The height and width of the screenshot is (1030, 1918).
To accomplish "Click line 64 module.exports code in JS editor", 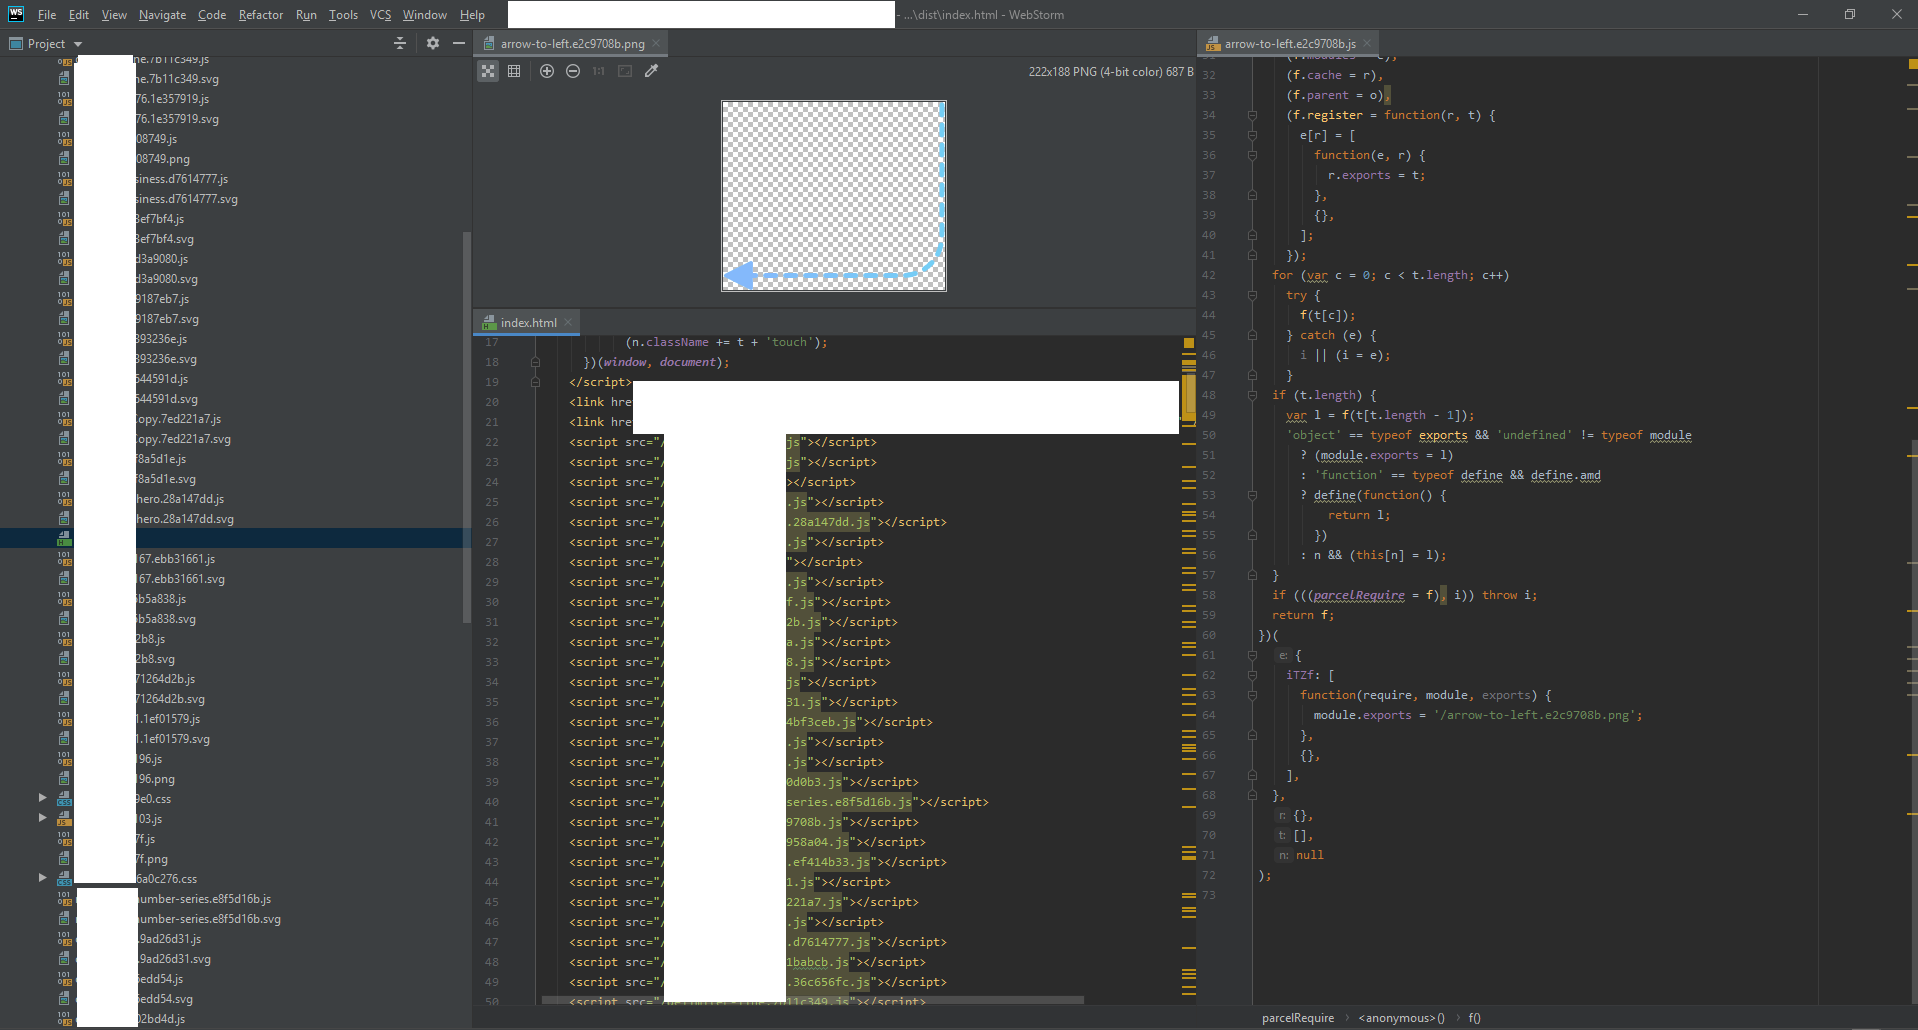I will [x=1477, y=715].
